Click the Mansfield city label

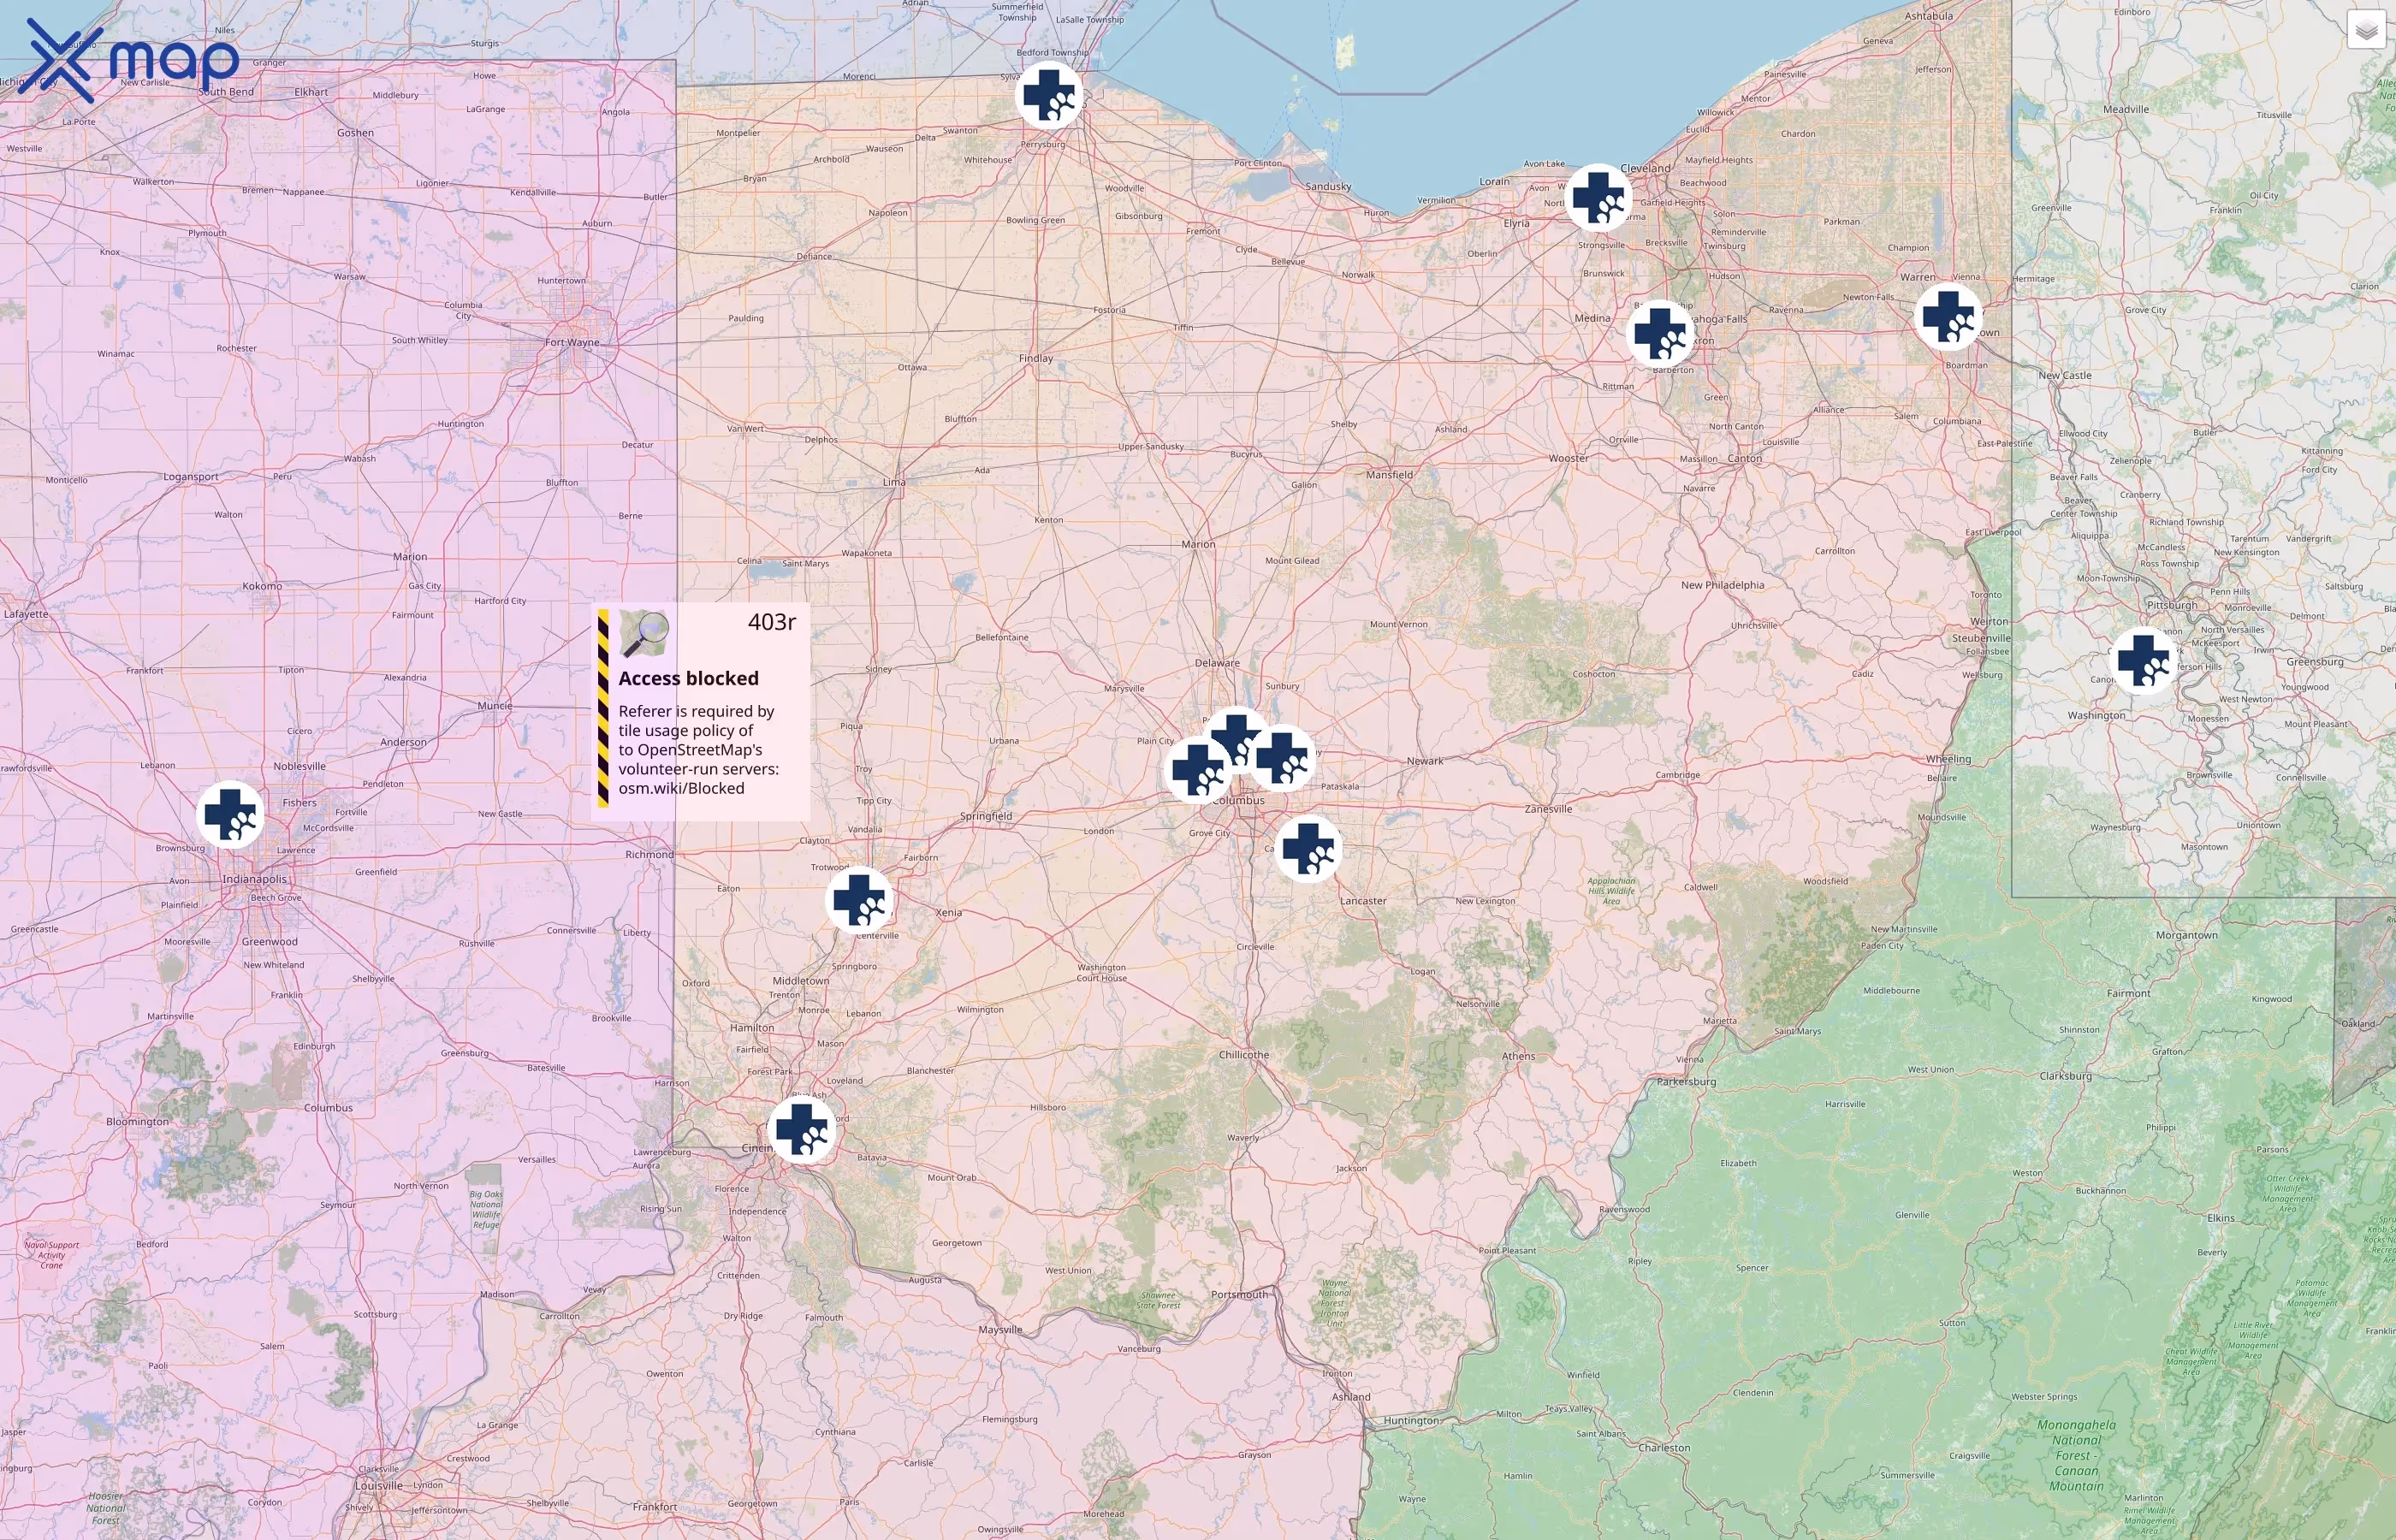pyautogui.click(x=1389, y=475)
